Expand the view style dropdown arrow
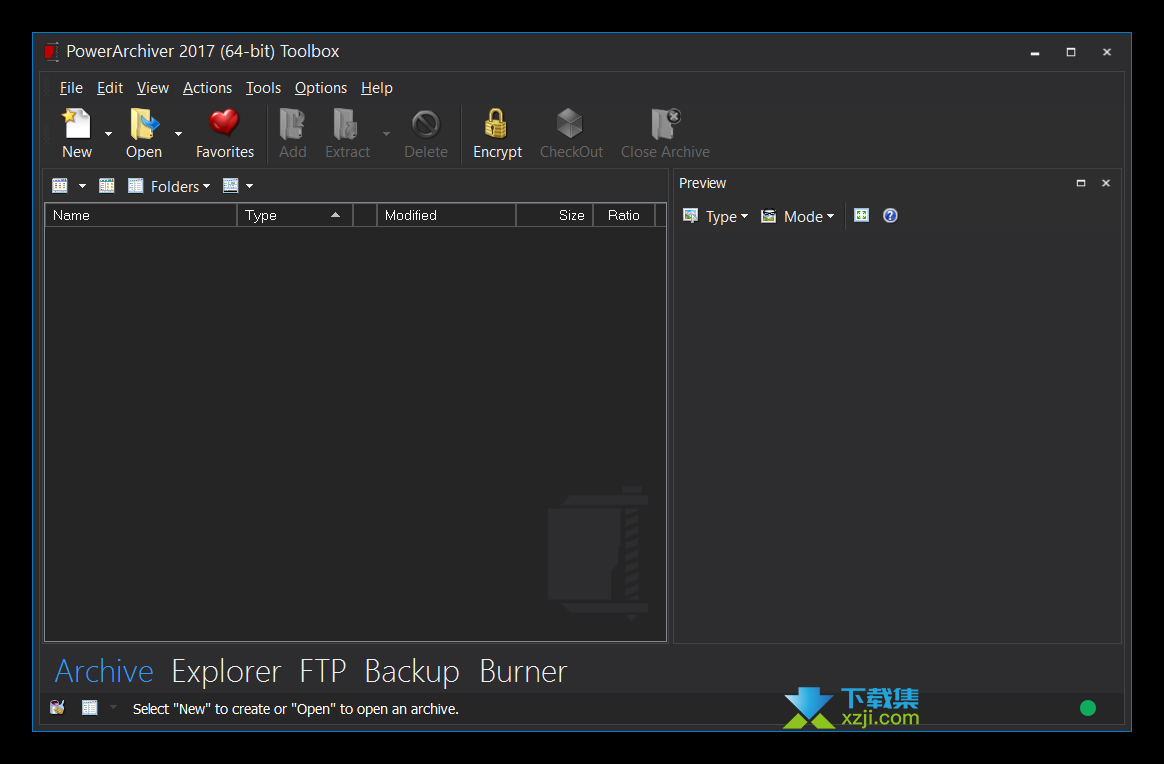Image resolution: width=1164 pixels, height=764 pixels. pos(82,186)
